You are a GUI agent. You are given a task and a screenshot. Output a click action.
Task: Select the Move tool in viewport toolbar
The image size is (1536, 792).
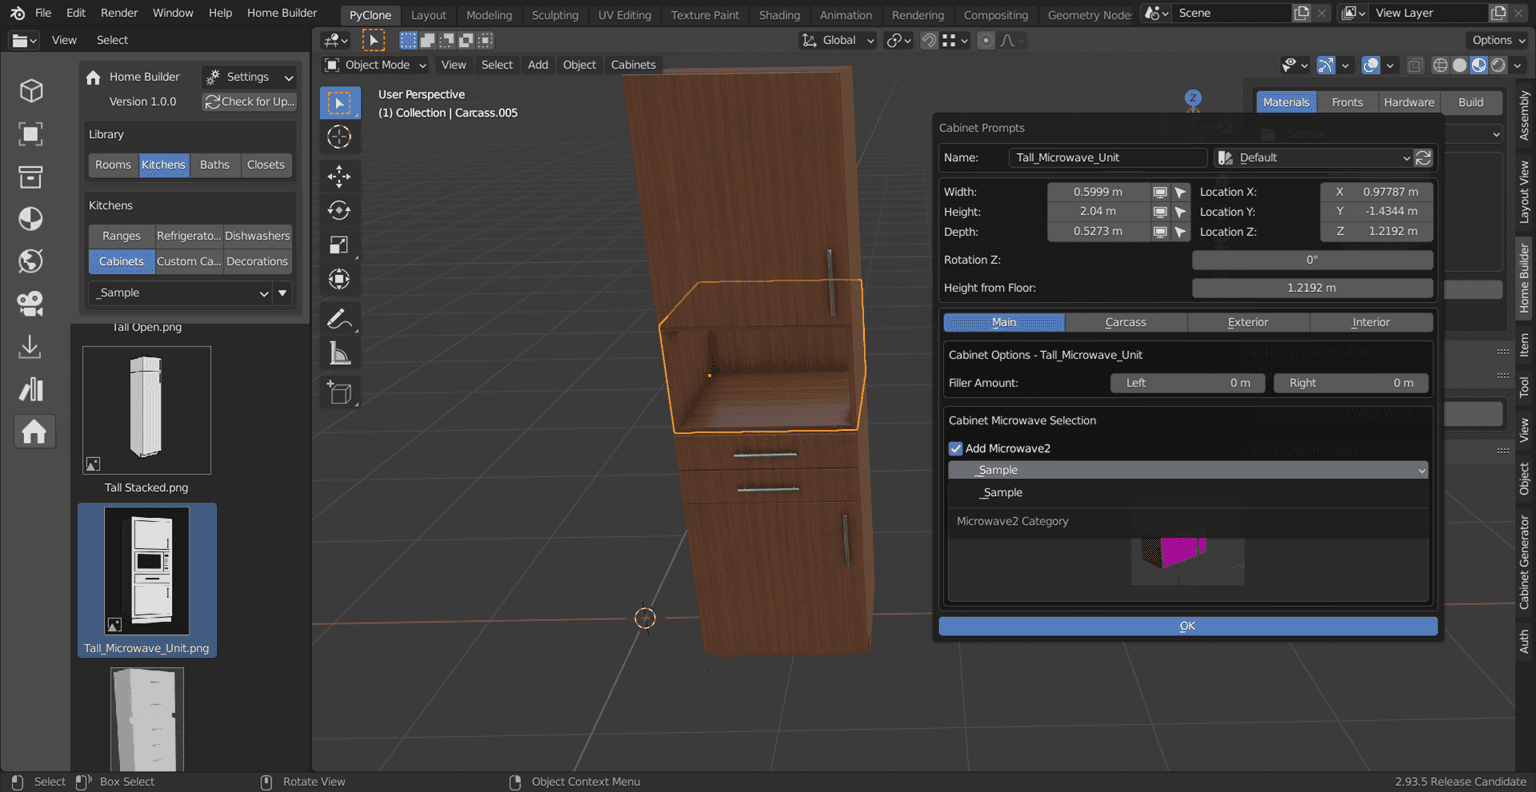(339, 176)
